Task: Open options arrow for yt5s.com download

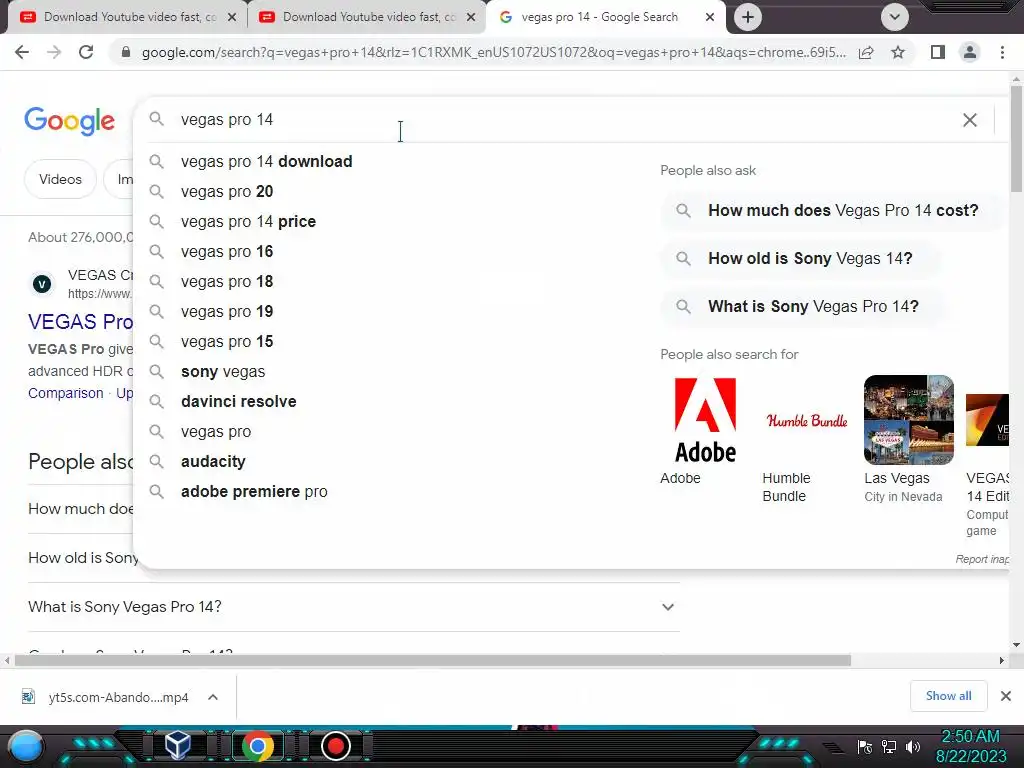Action: click(x=213, y=697)
